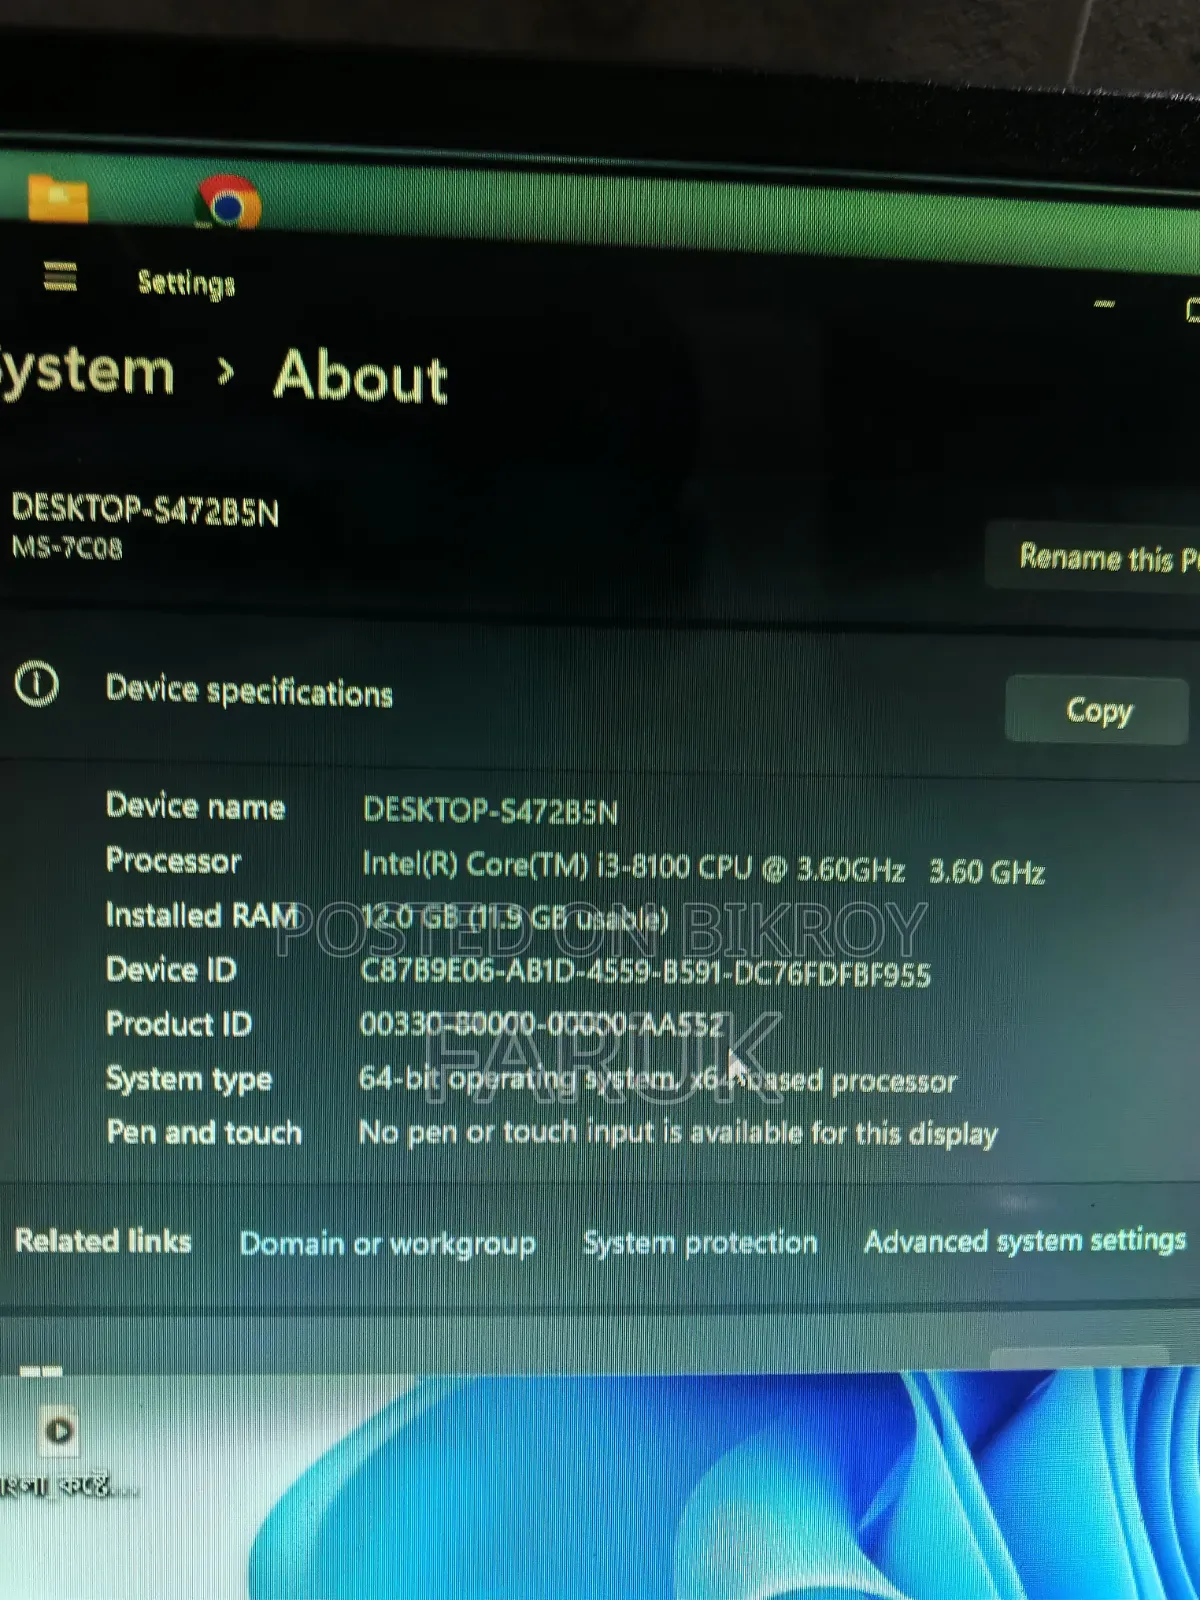The height and width of the screenshot is (1600, 1200).
Task: Minimize the Settings window
Action: (1104, 303)
